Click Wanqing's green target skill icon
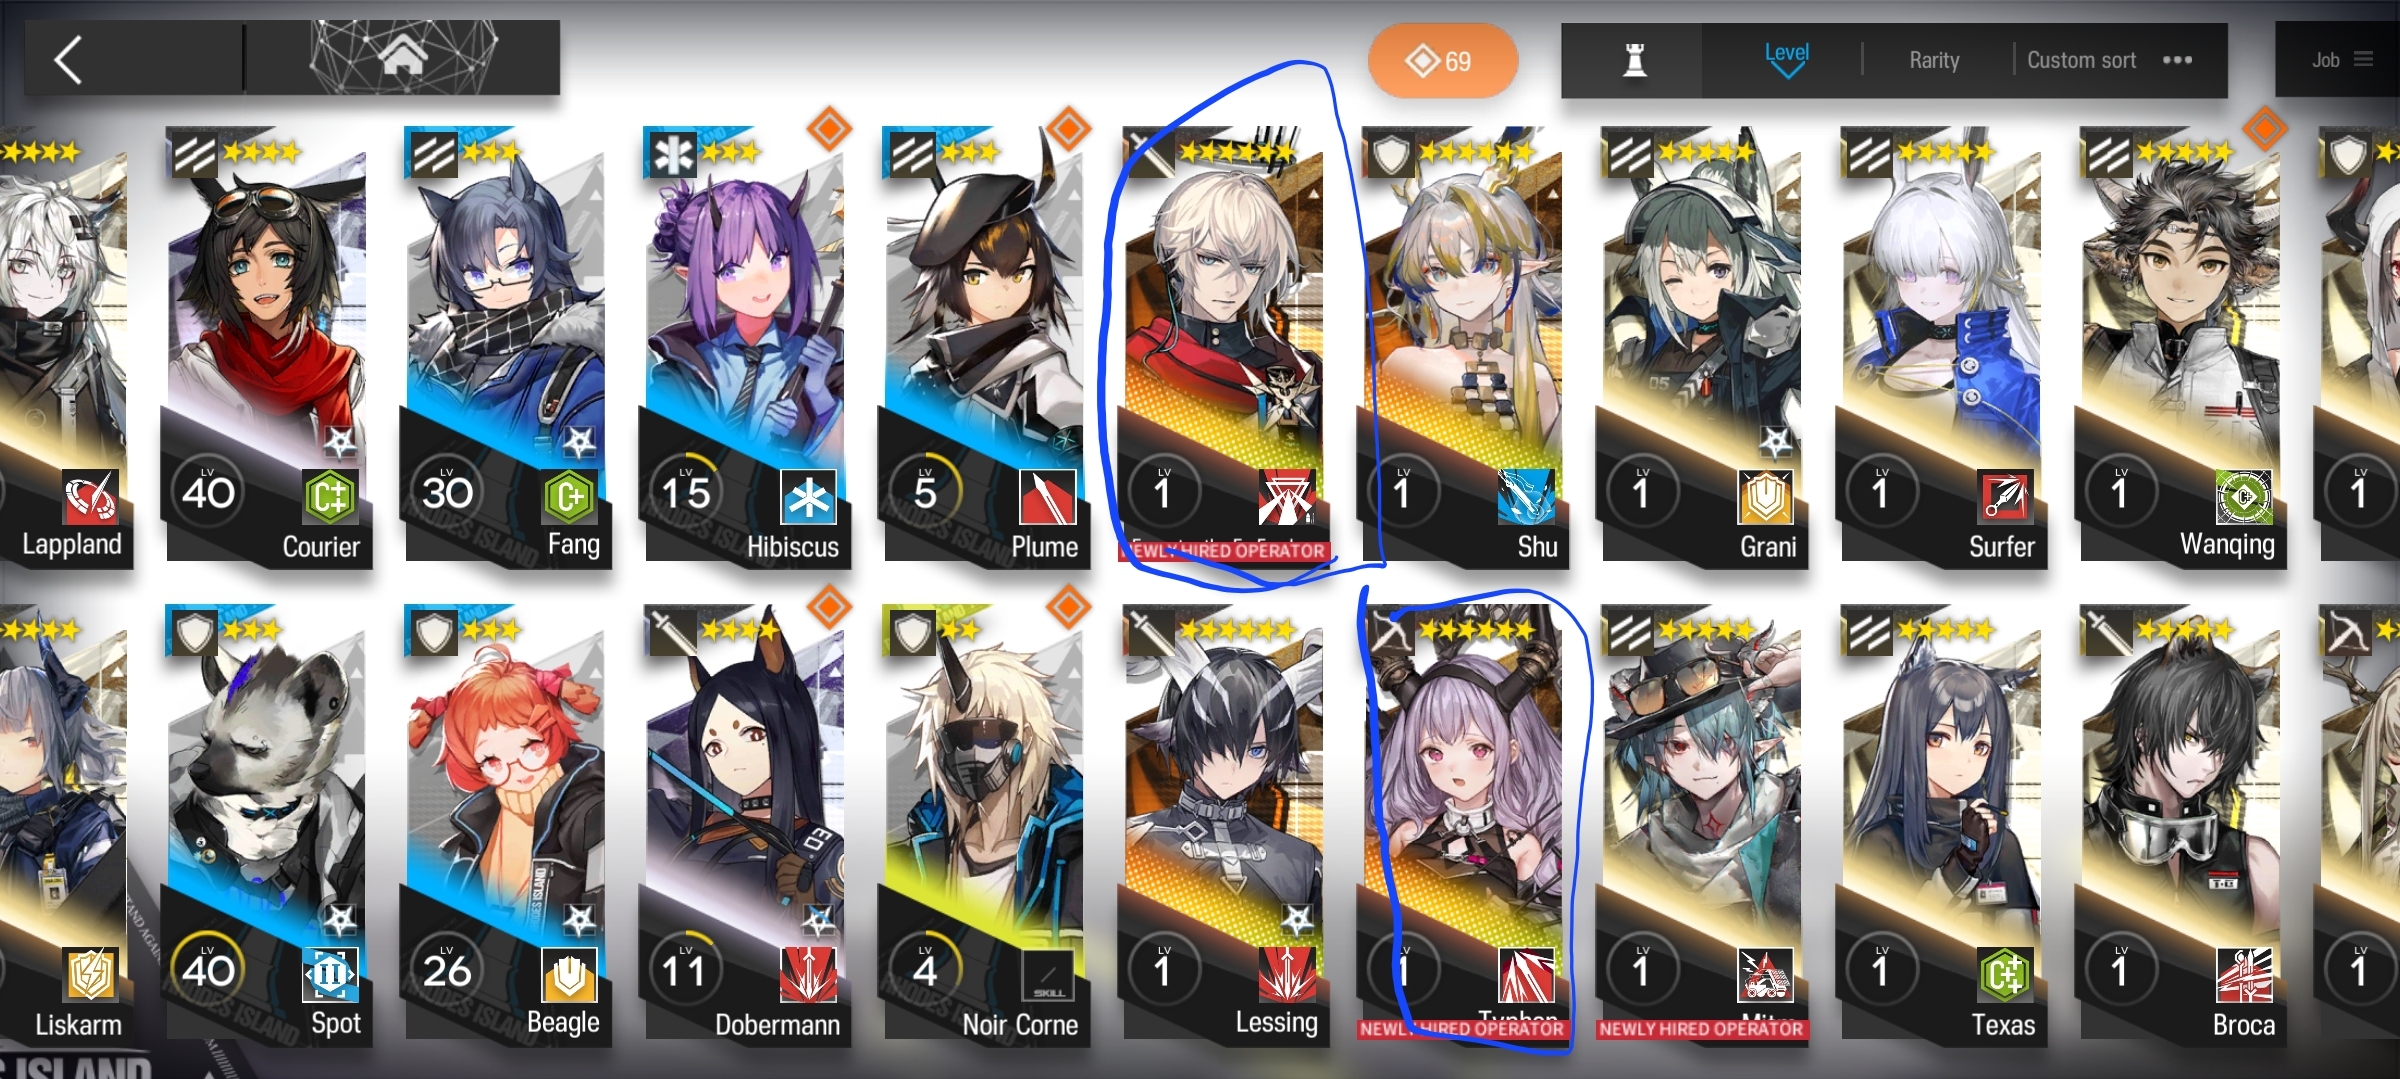Screen dimensions: 2400x1079 click(x=2245, y=496)
